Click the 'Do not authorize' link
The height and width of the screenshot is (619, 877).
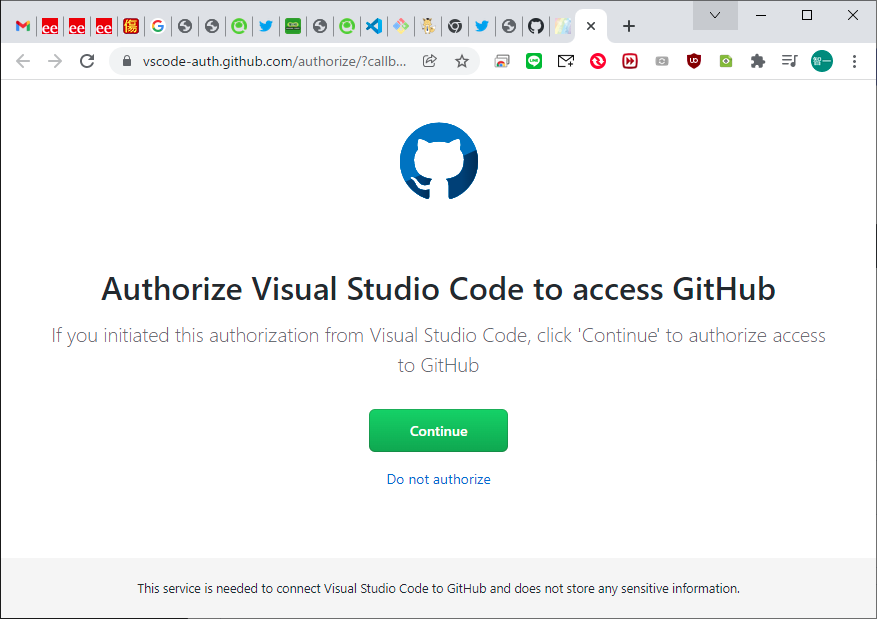[438, 479]
